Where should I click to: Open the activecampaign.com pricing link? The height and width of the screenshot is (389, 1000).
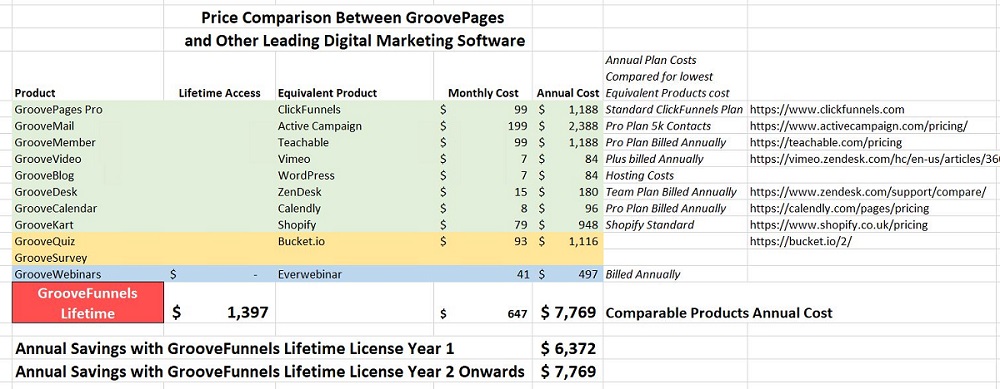click(859, 126)
